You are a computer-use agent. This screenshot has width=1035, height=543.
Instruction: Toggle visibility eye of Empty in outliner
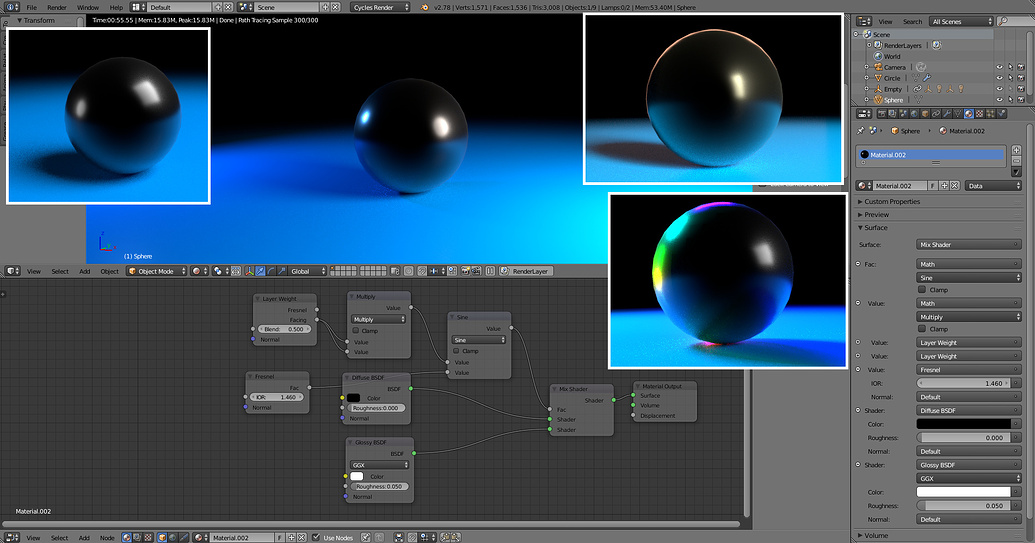pyautogui.click(x=999, y=88)
